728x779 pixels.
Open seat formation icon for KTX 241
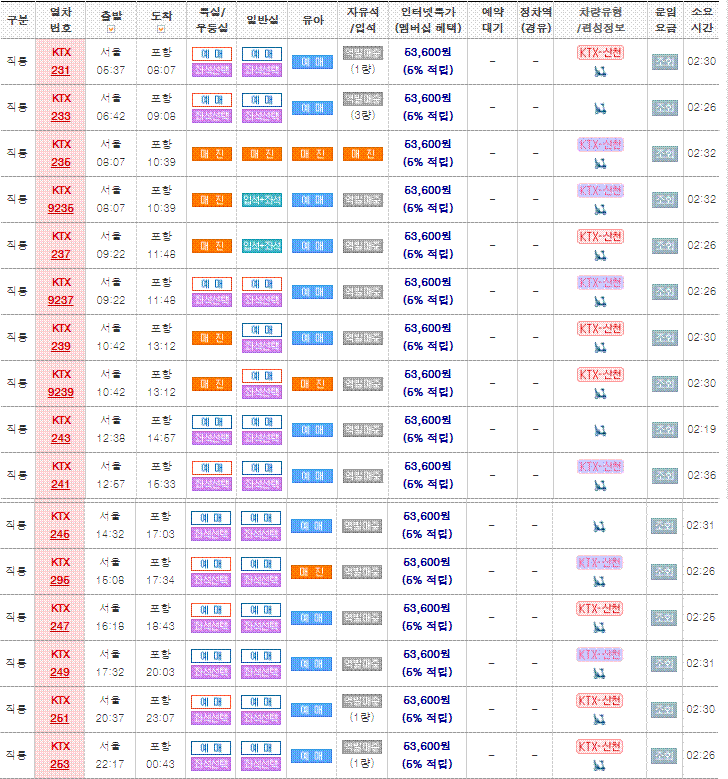click(600, 486)
